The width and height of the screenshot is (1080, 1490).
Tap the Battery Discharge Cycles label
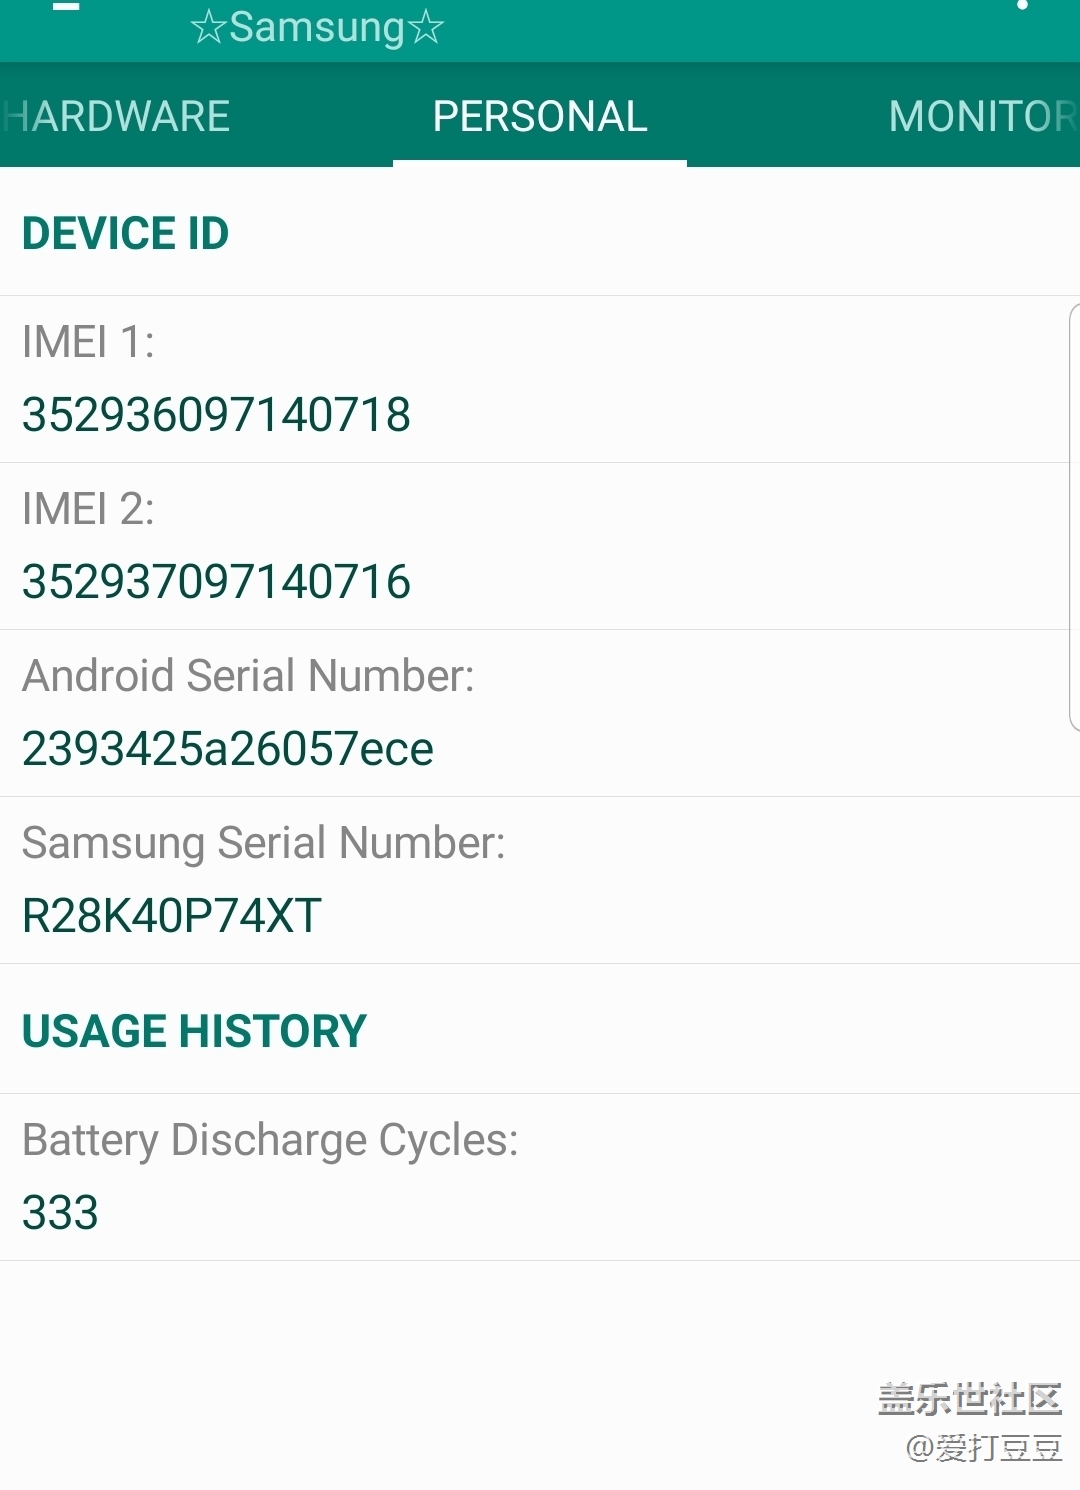pos(270,1140)
